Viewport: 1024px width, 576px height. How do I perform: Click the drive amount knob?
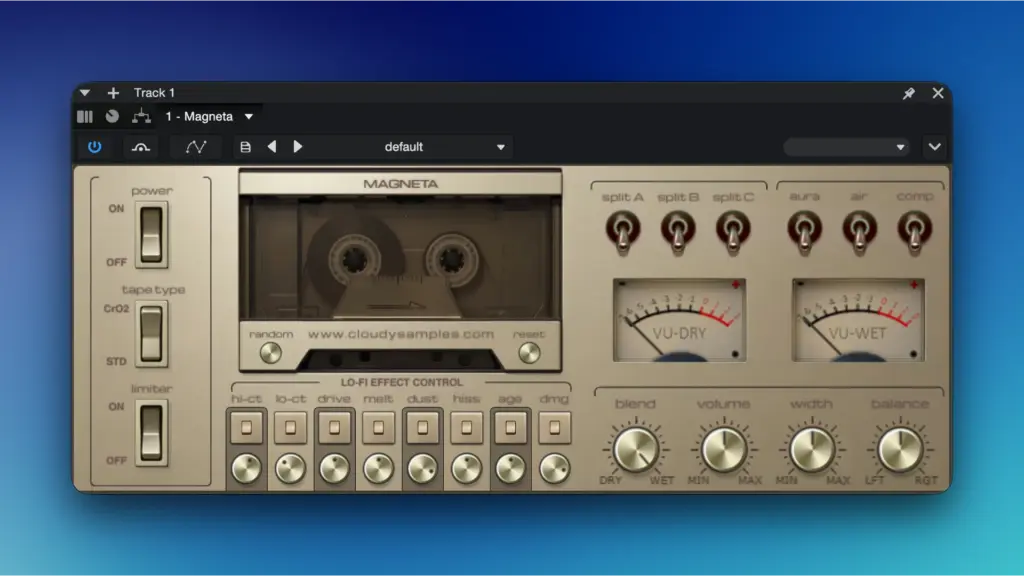point(334,469)
